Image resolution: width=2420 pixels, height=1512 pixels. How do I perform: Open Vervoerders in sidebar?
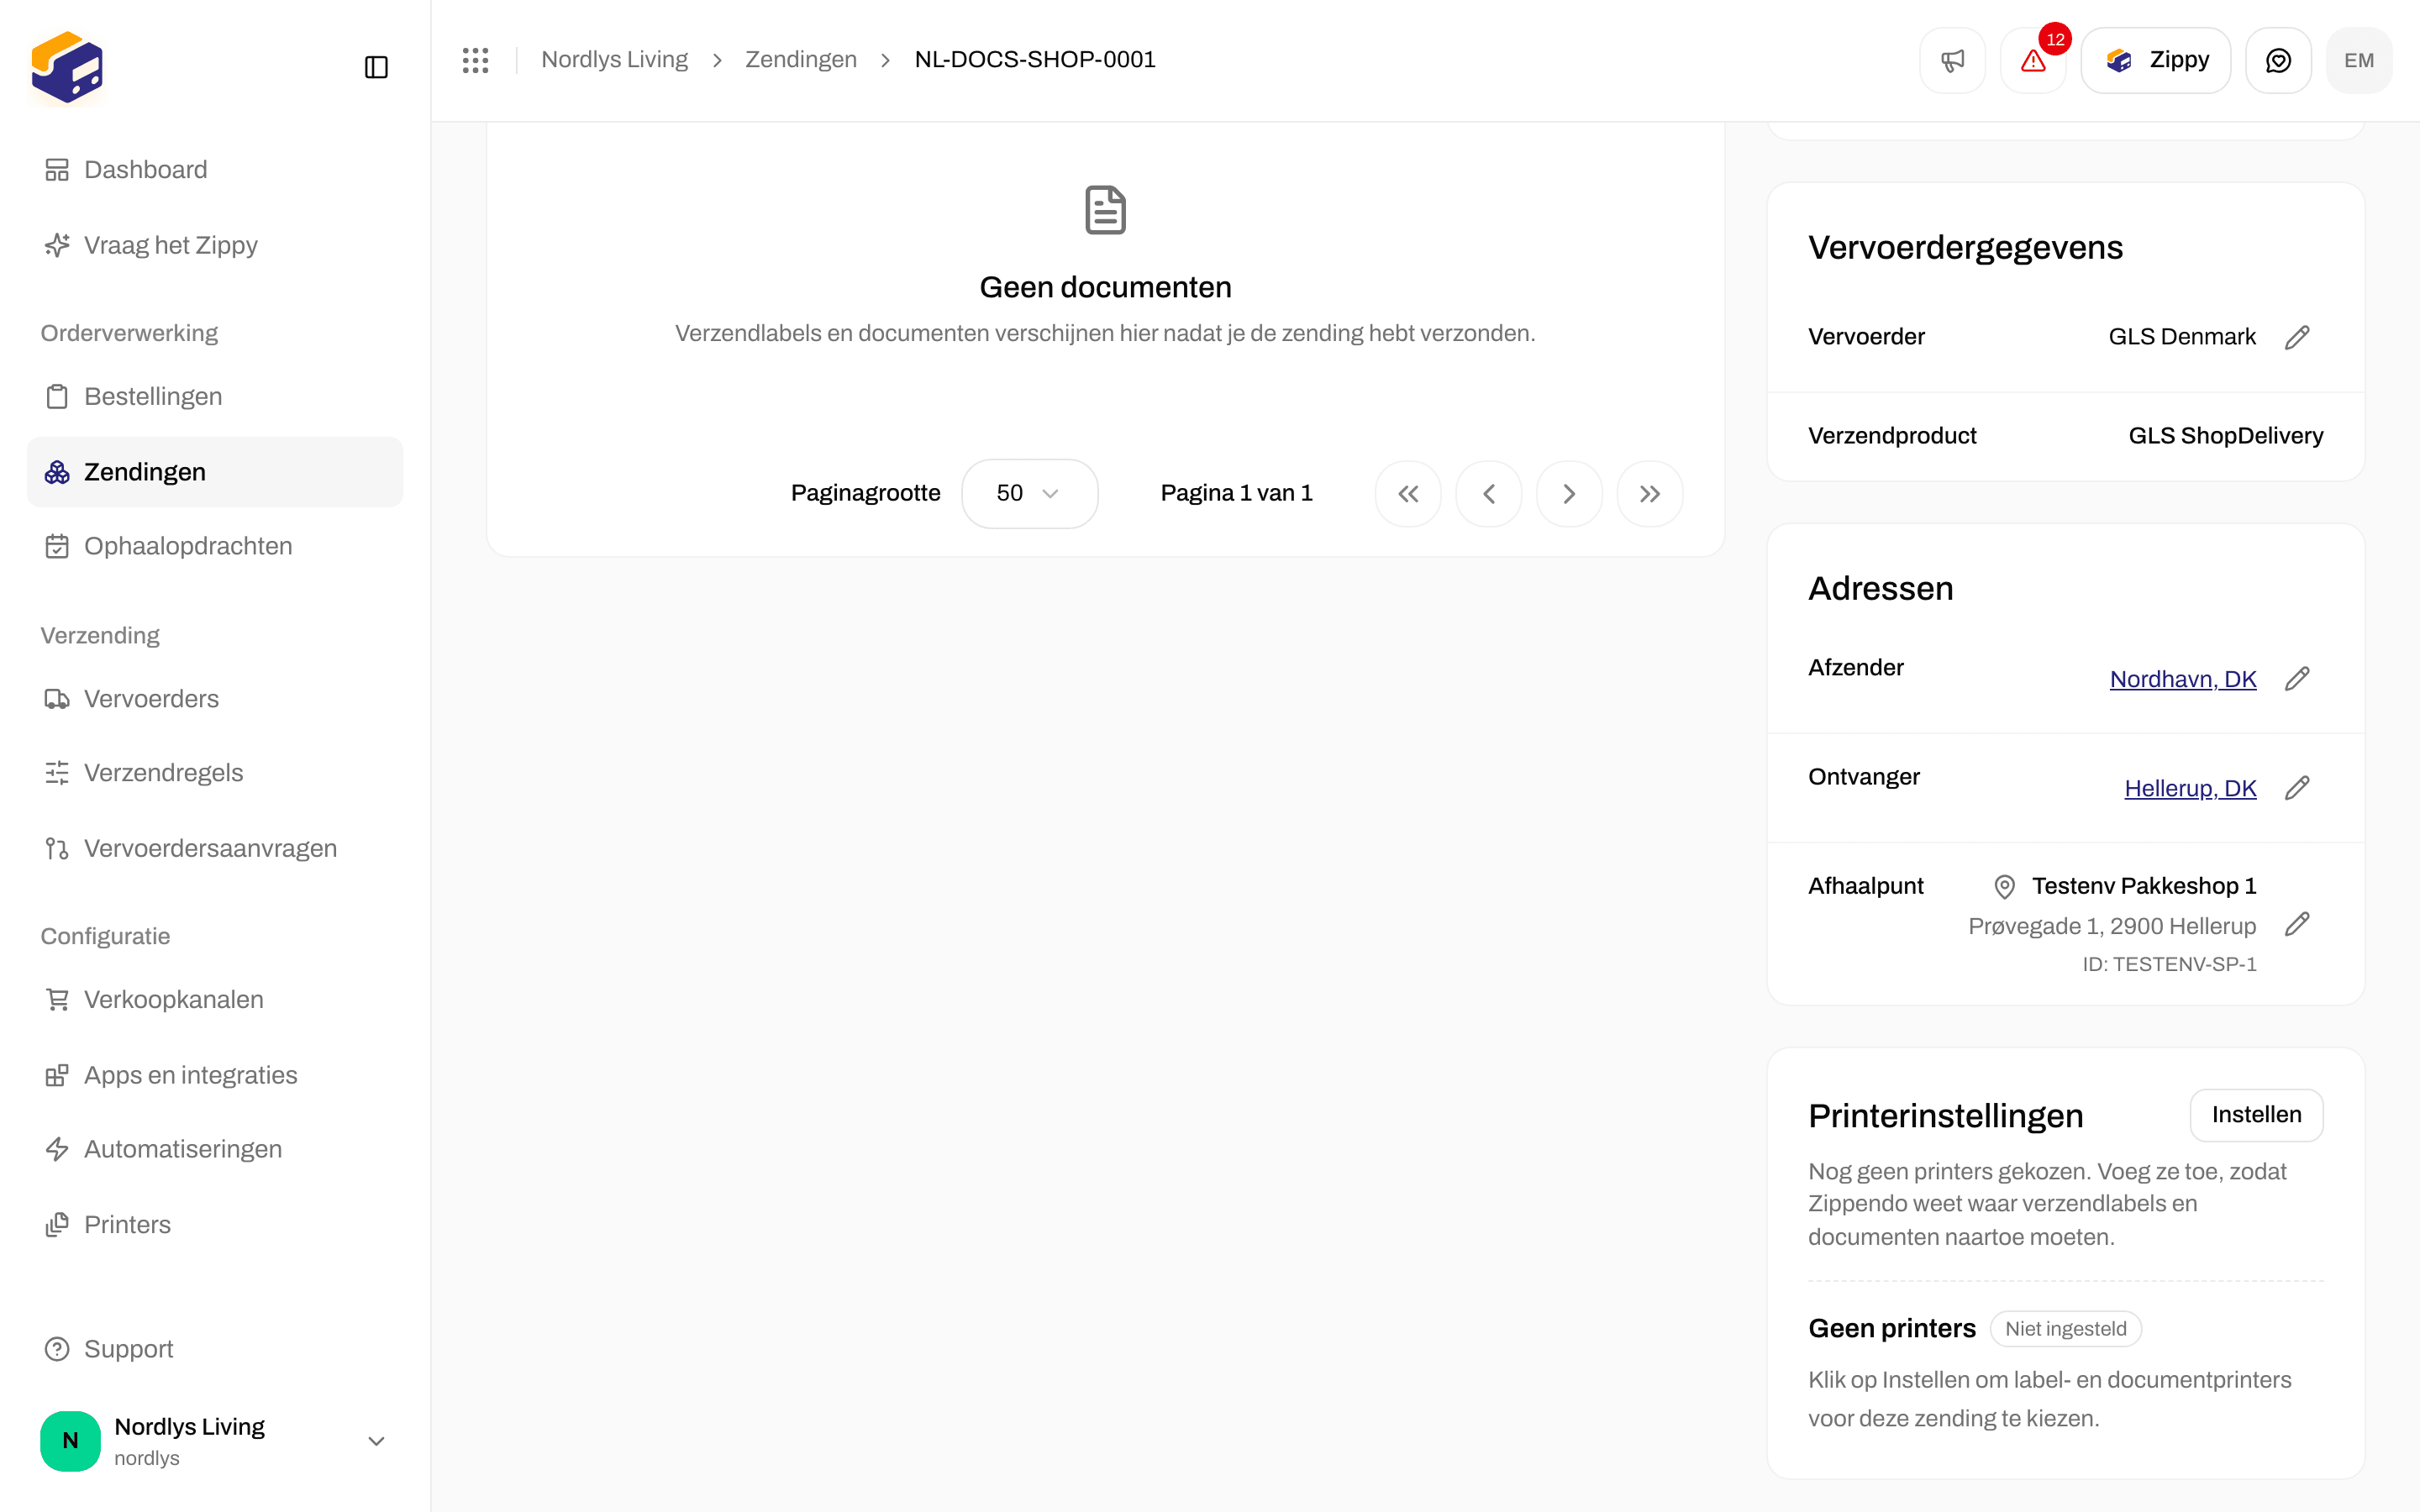[215, 699]
